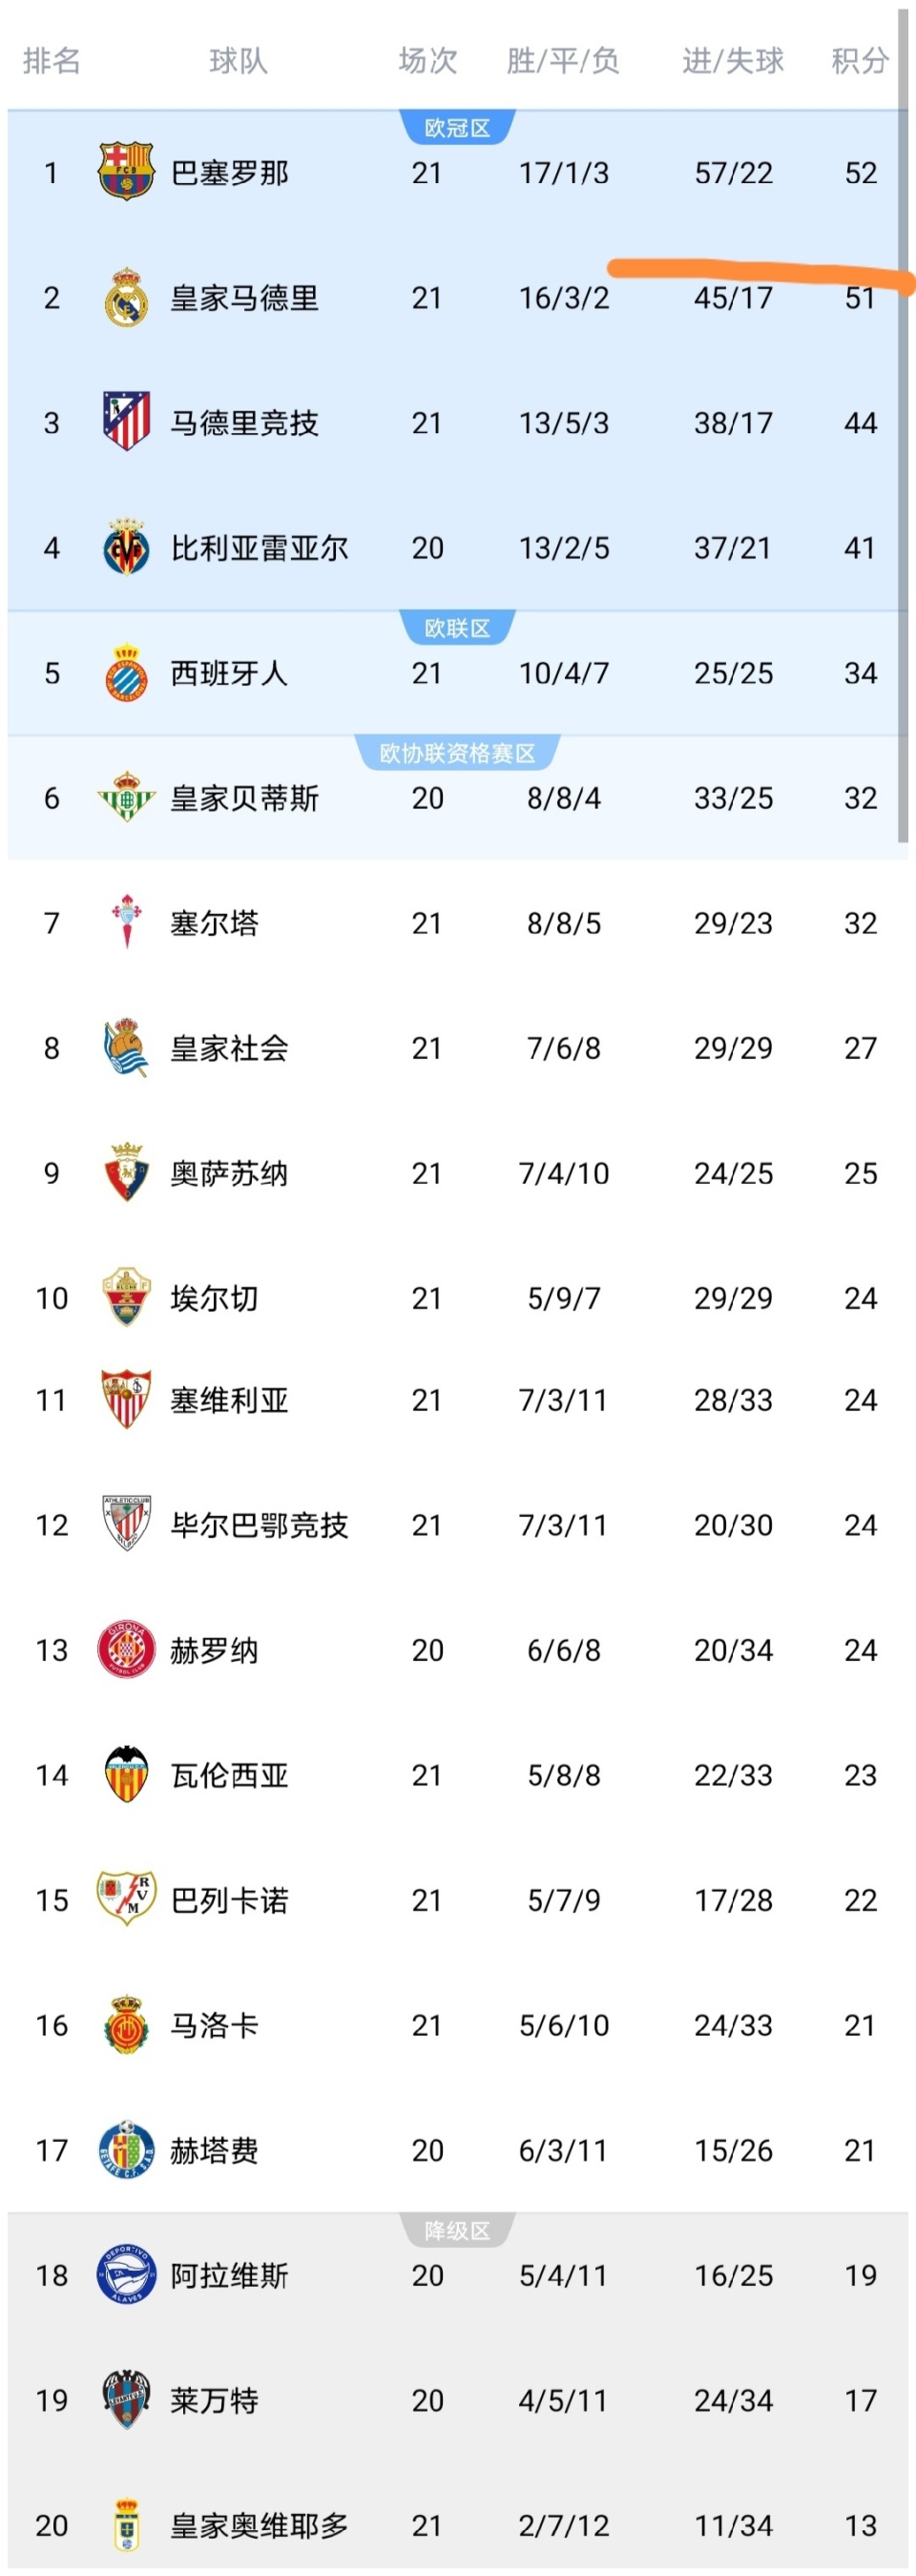Tap the Girona club crest
Screen dimensions: 916x2576
(x=126, y=1649)
